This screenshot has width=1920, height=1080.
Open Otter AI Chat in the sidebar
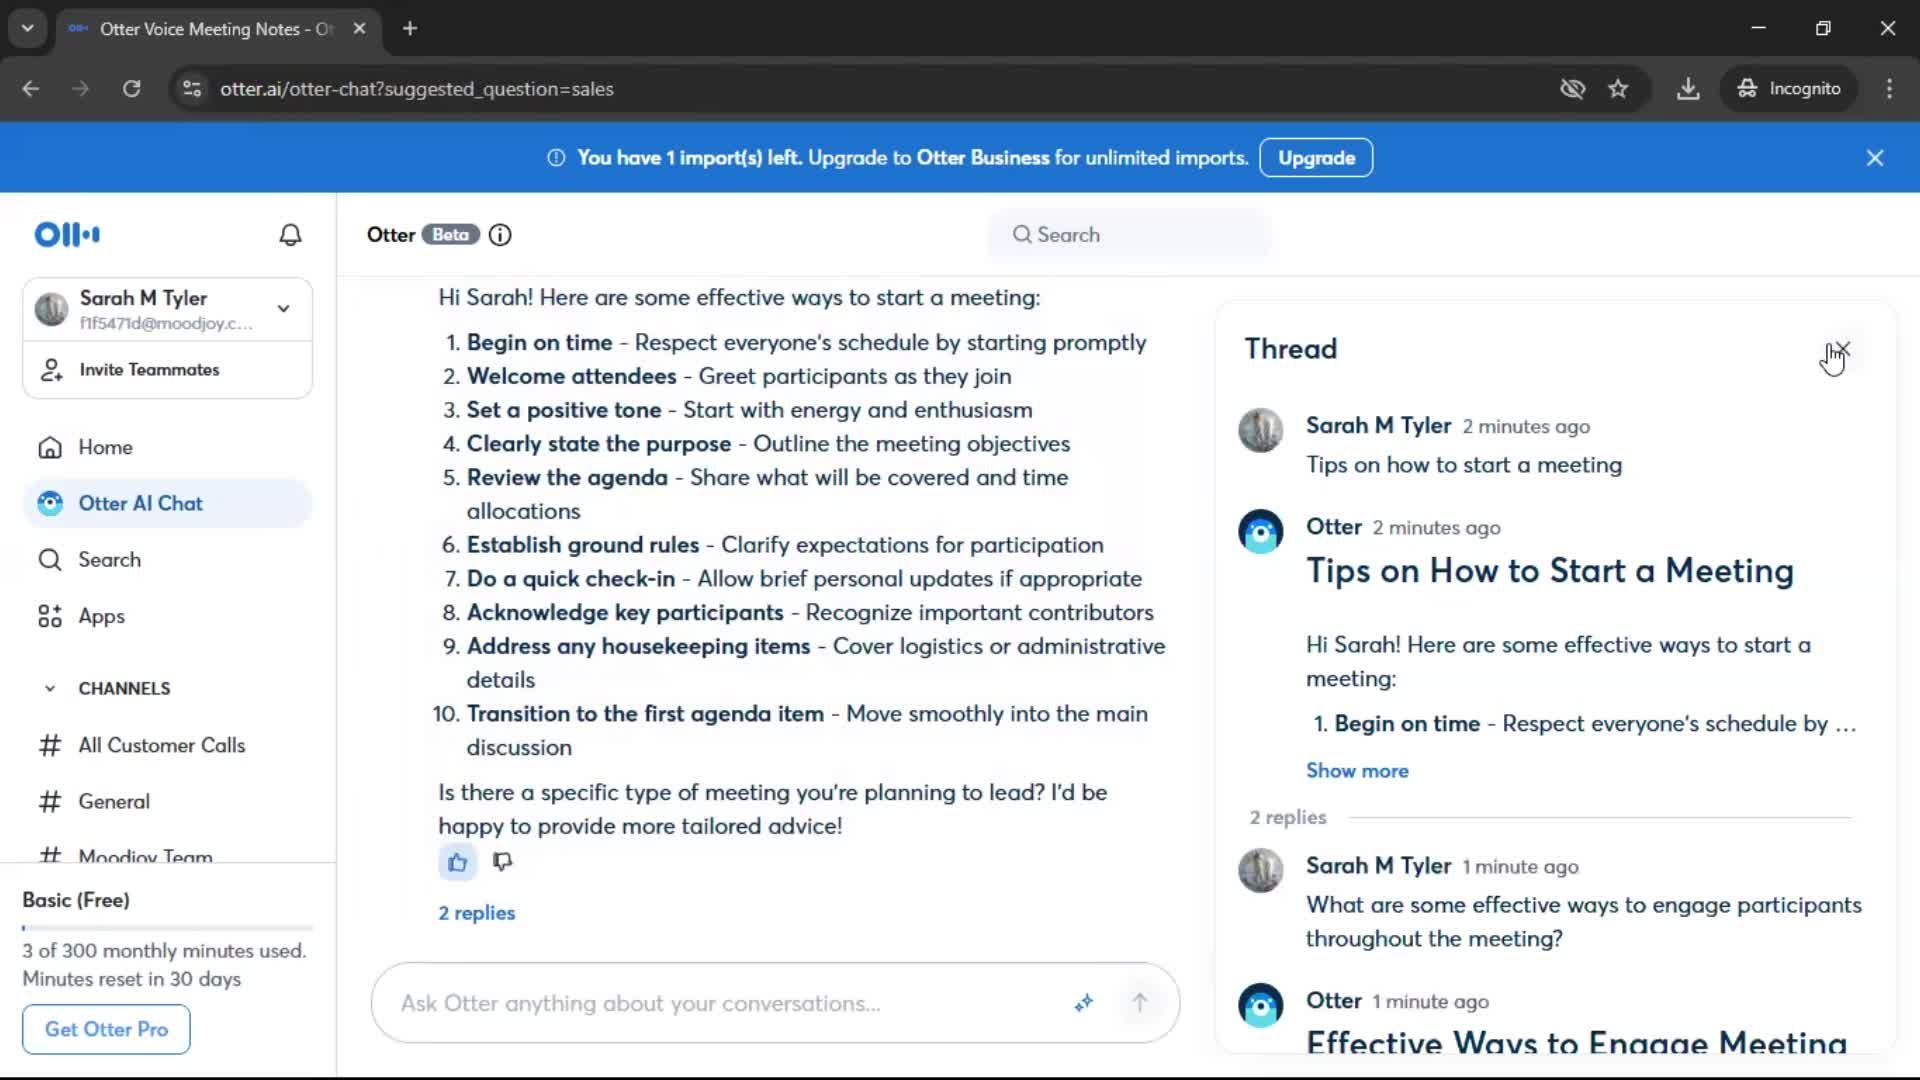click(167, 503)
